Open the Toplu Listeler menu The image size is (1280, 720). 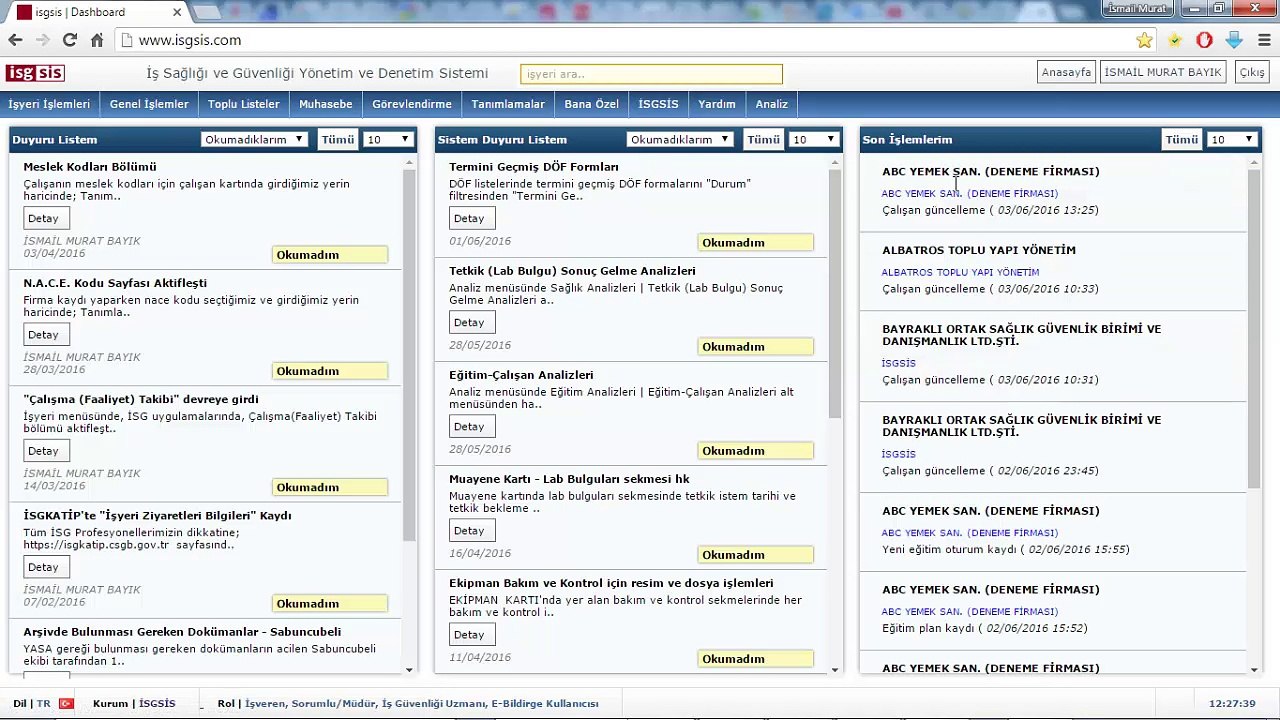[x=244, y=104]
